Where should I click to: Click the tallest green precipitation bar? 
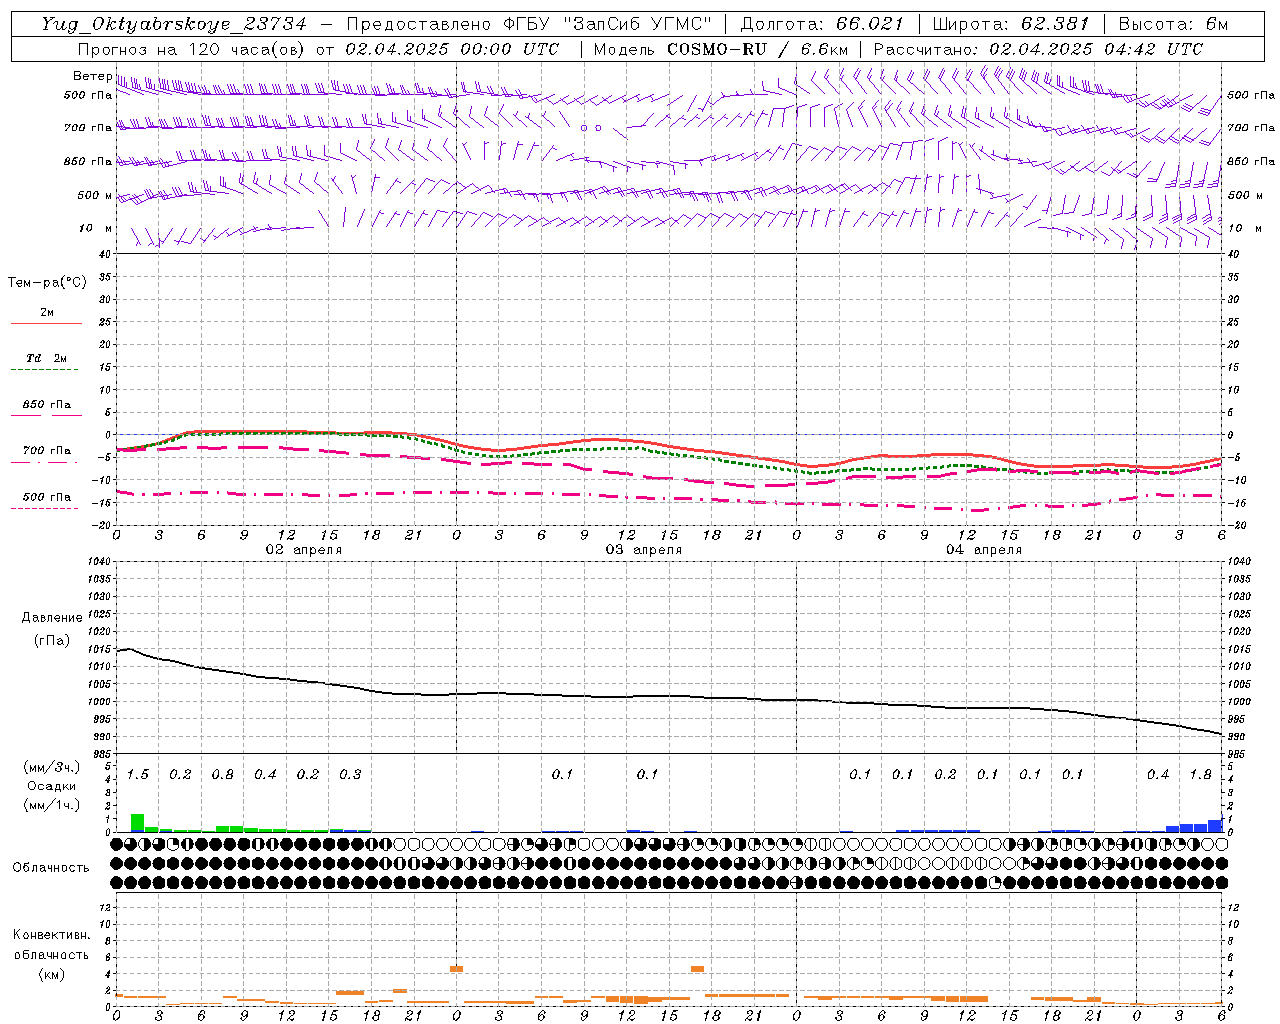click(137, 823)
